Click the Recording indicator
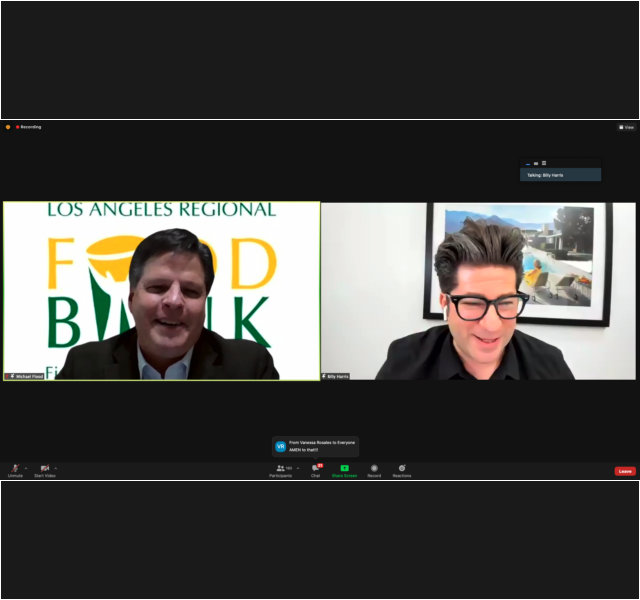This screenshot has height=600, width=640. (x=29, y=127)
